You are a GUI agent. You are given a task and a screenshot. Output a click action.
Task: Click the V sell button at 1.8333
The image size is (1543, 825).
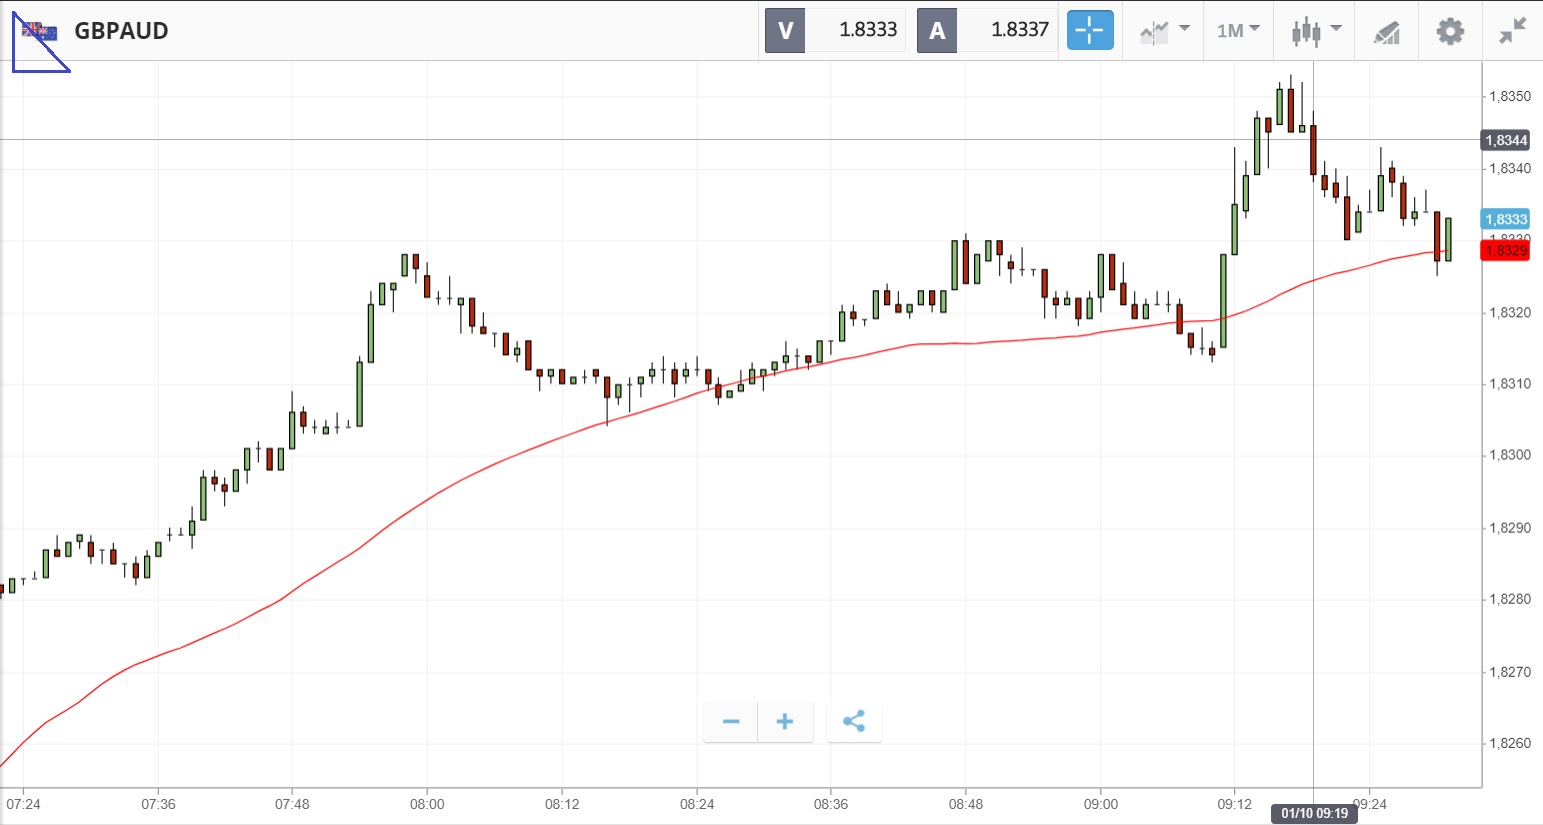(785, 30)
